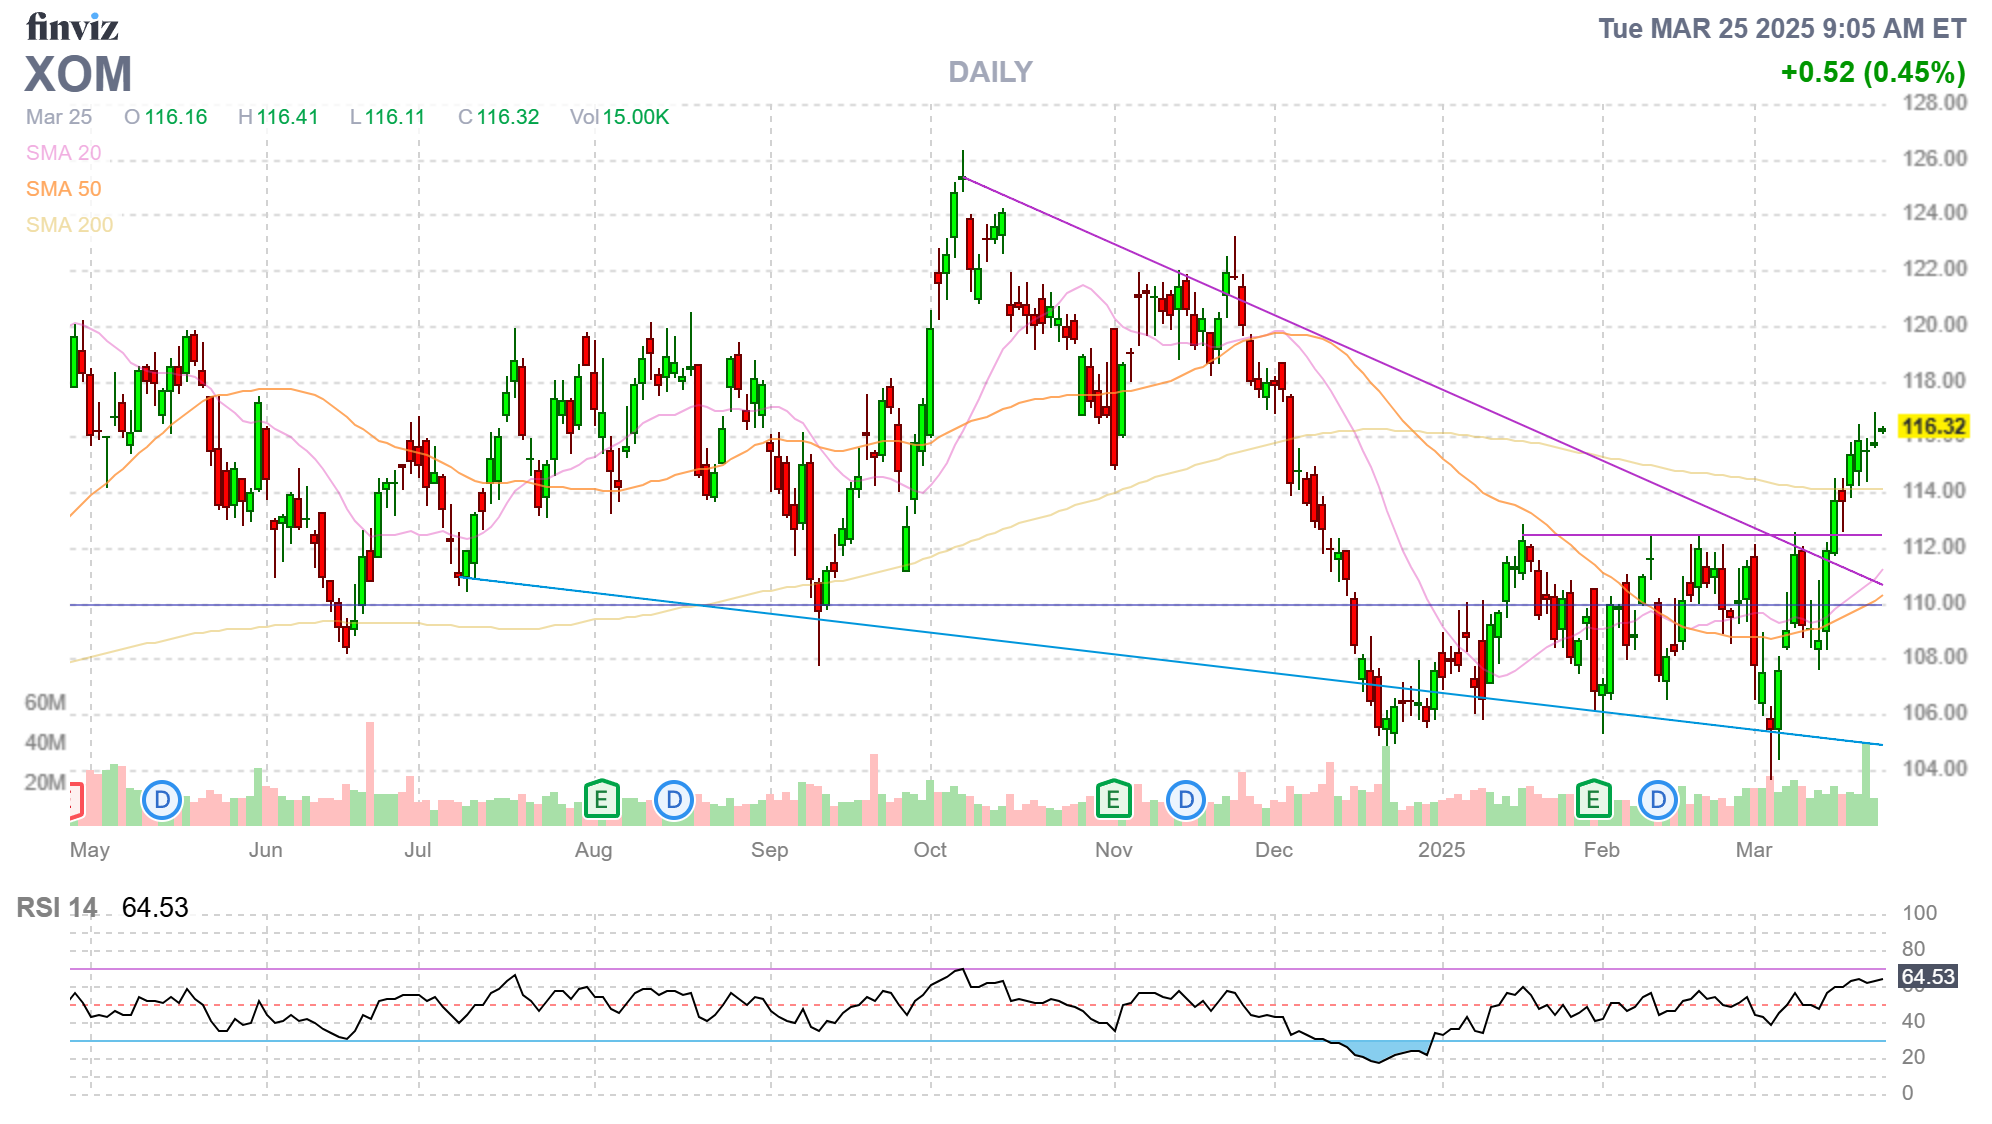Click the Oct label on time axis
Viewport: 1992px width, 1124px height.
coord(930,850)
